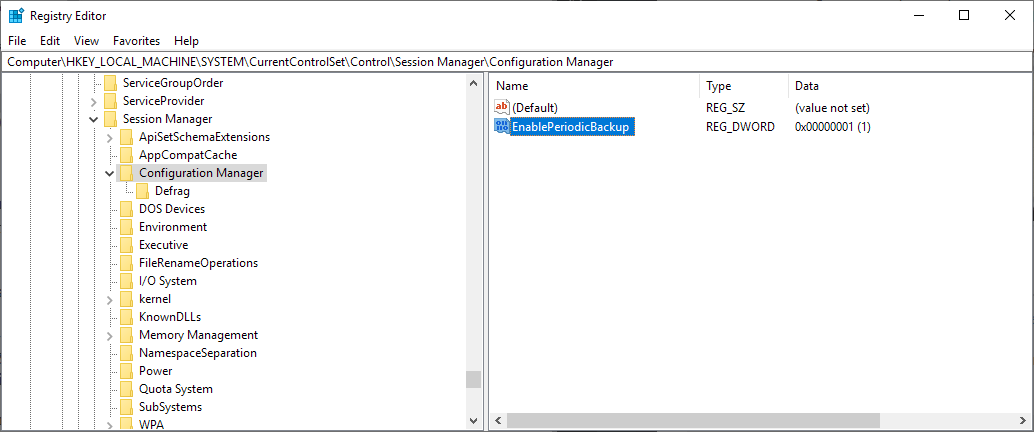Click the values pane horizontal scrollbar thumb
Image resolution: width=1034 pixels, height=432 pixels.
click(693, 421)
